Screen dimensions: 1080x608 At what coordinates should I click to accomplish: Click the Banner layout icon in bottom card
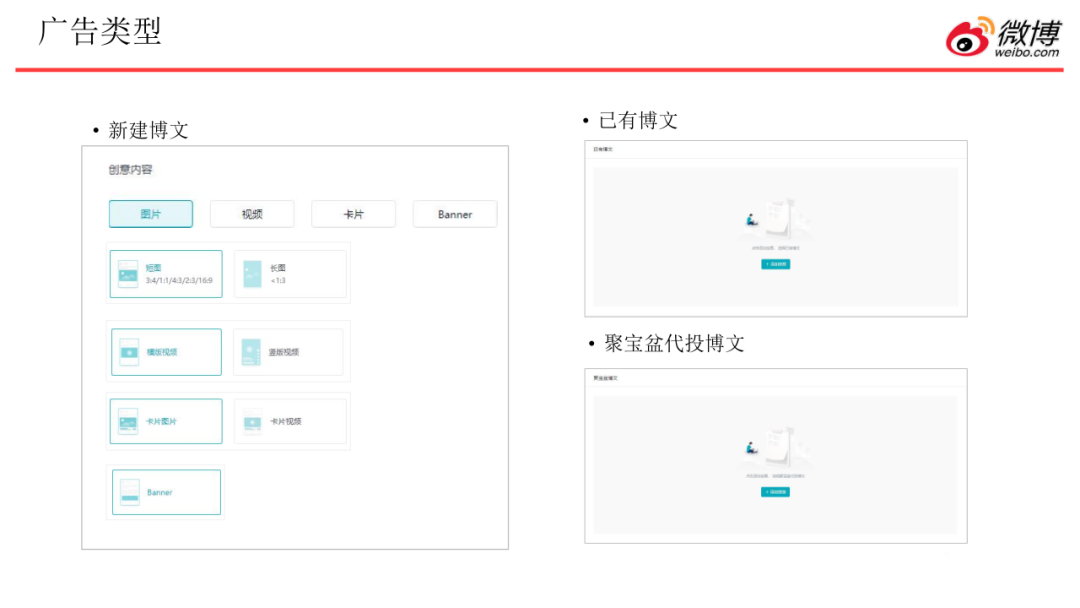pyautogui.click(x=130, y=492)
